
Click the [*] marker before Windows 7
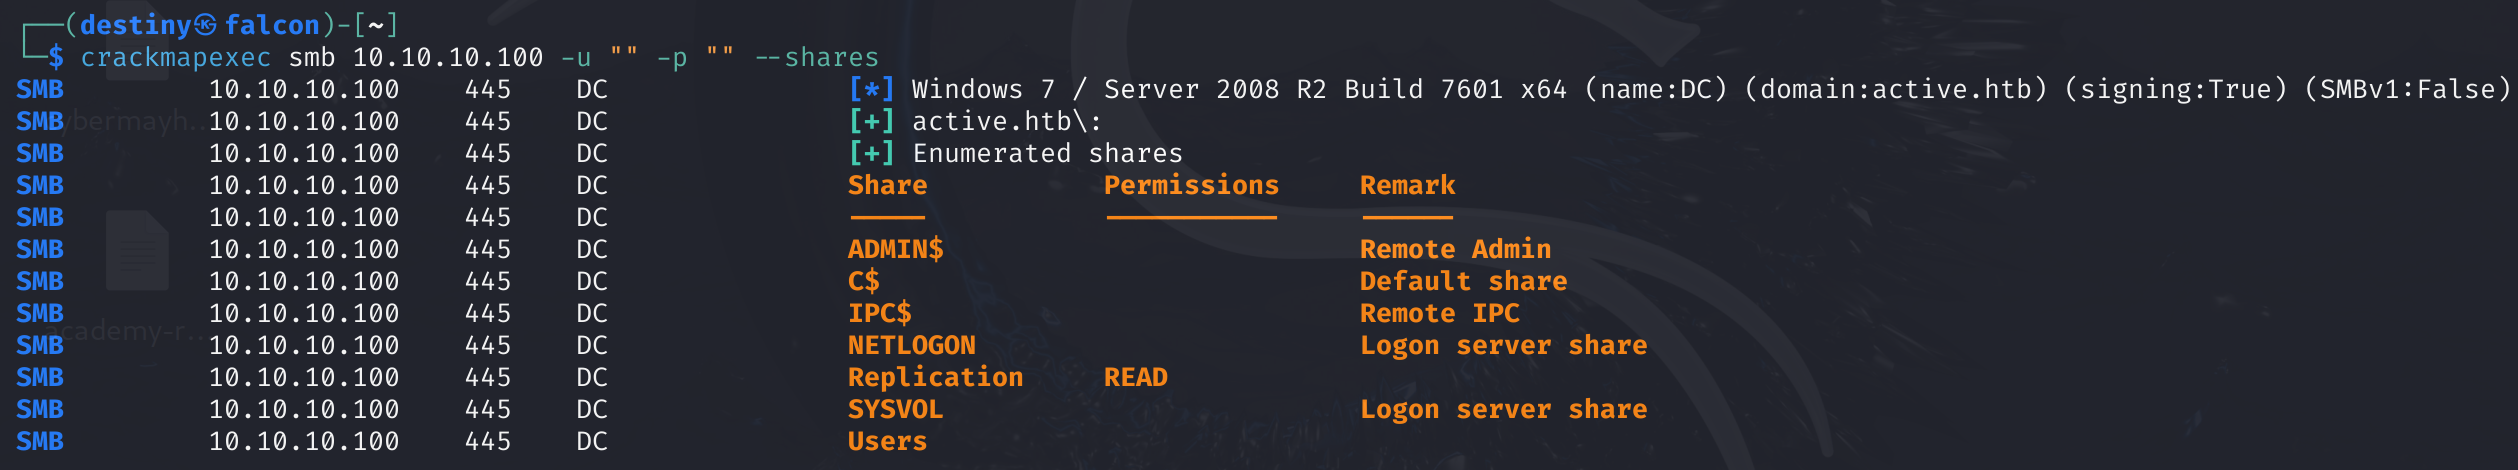871,90
